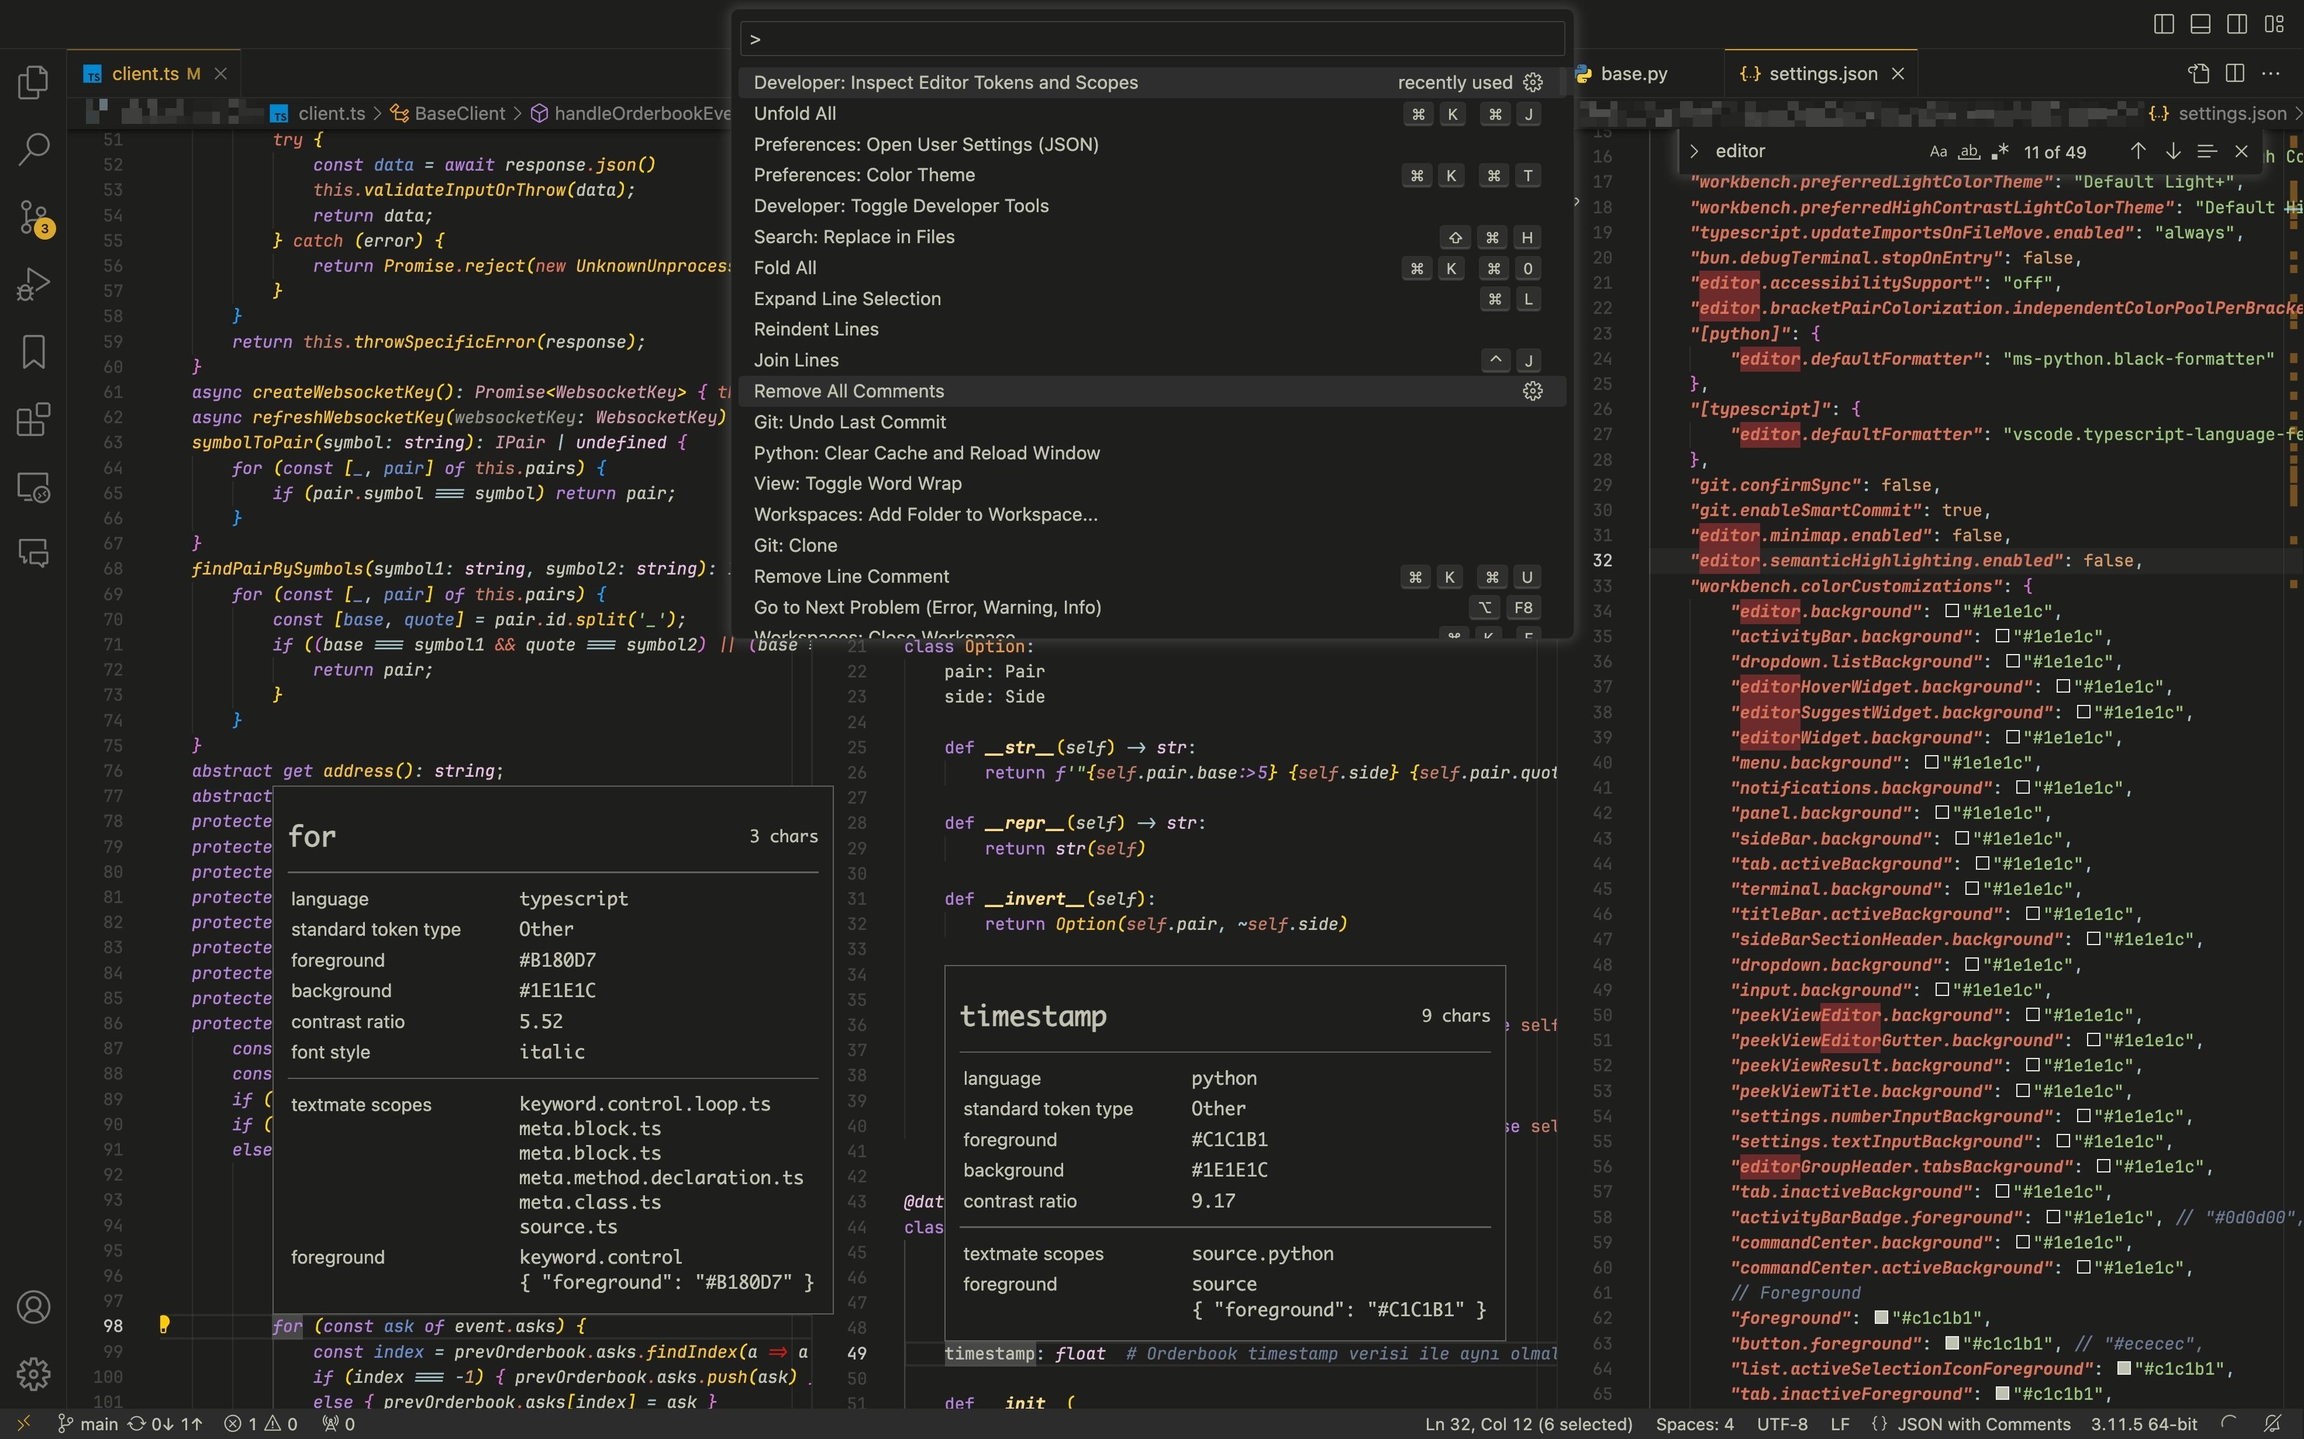Switch to the base.py tab

coord(1632,74)
